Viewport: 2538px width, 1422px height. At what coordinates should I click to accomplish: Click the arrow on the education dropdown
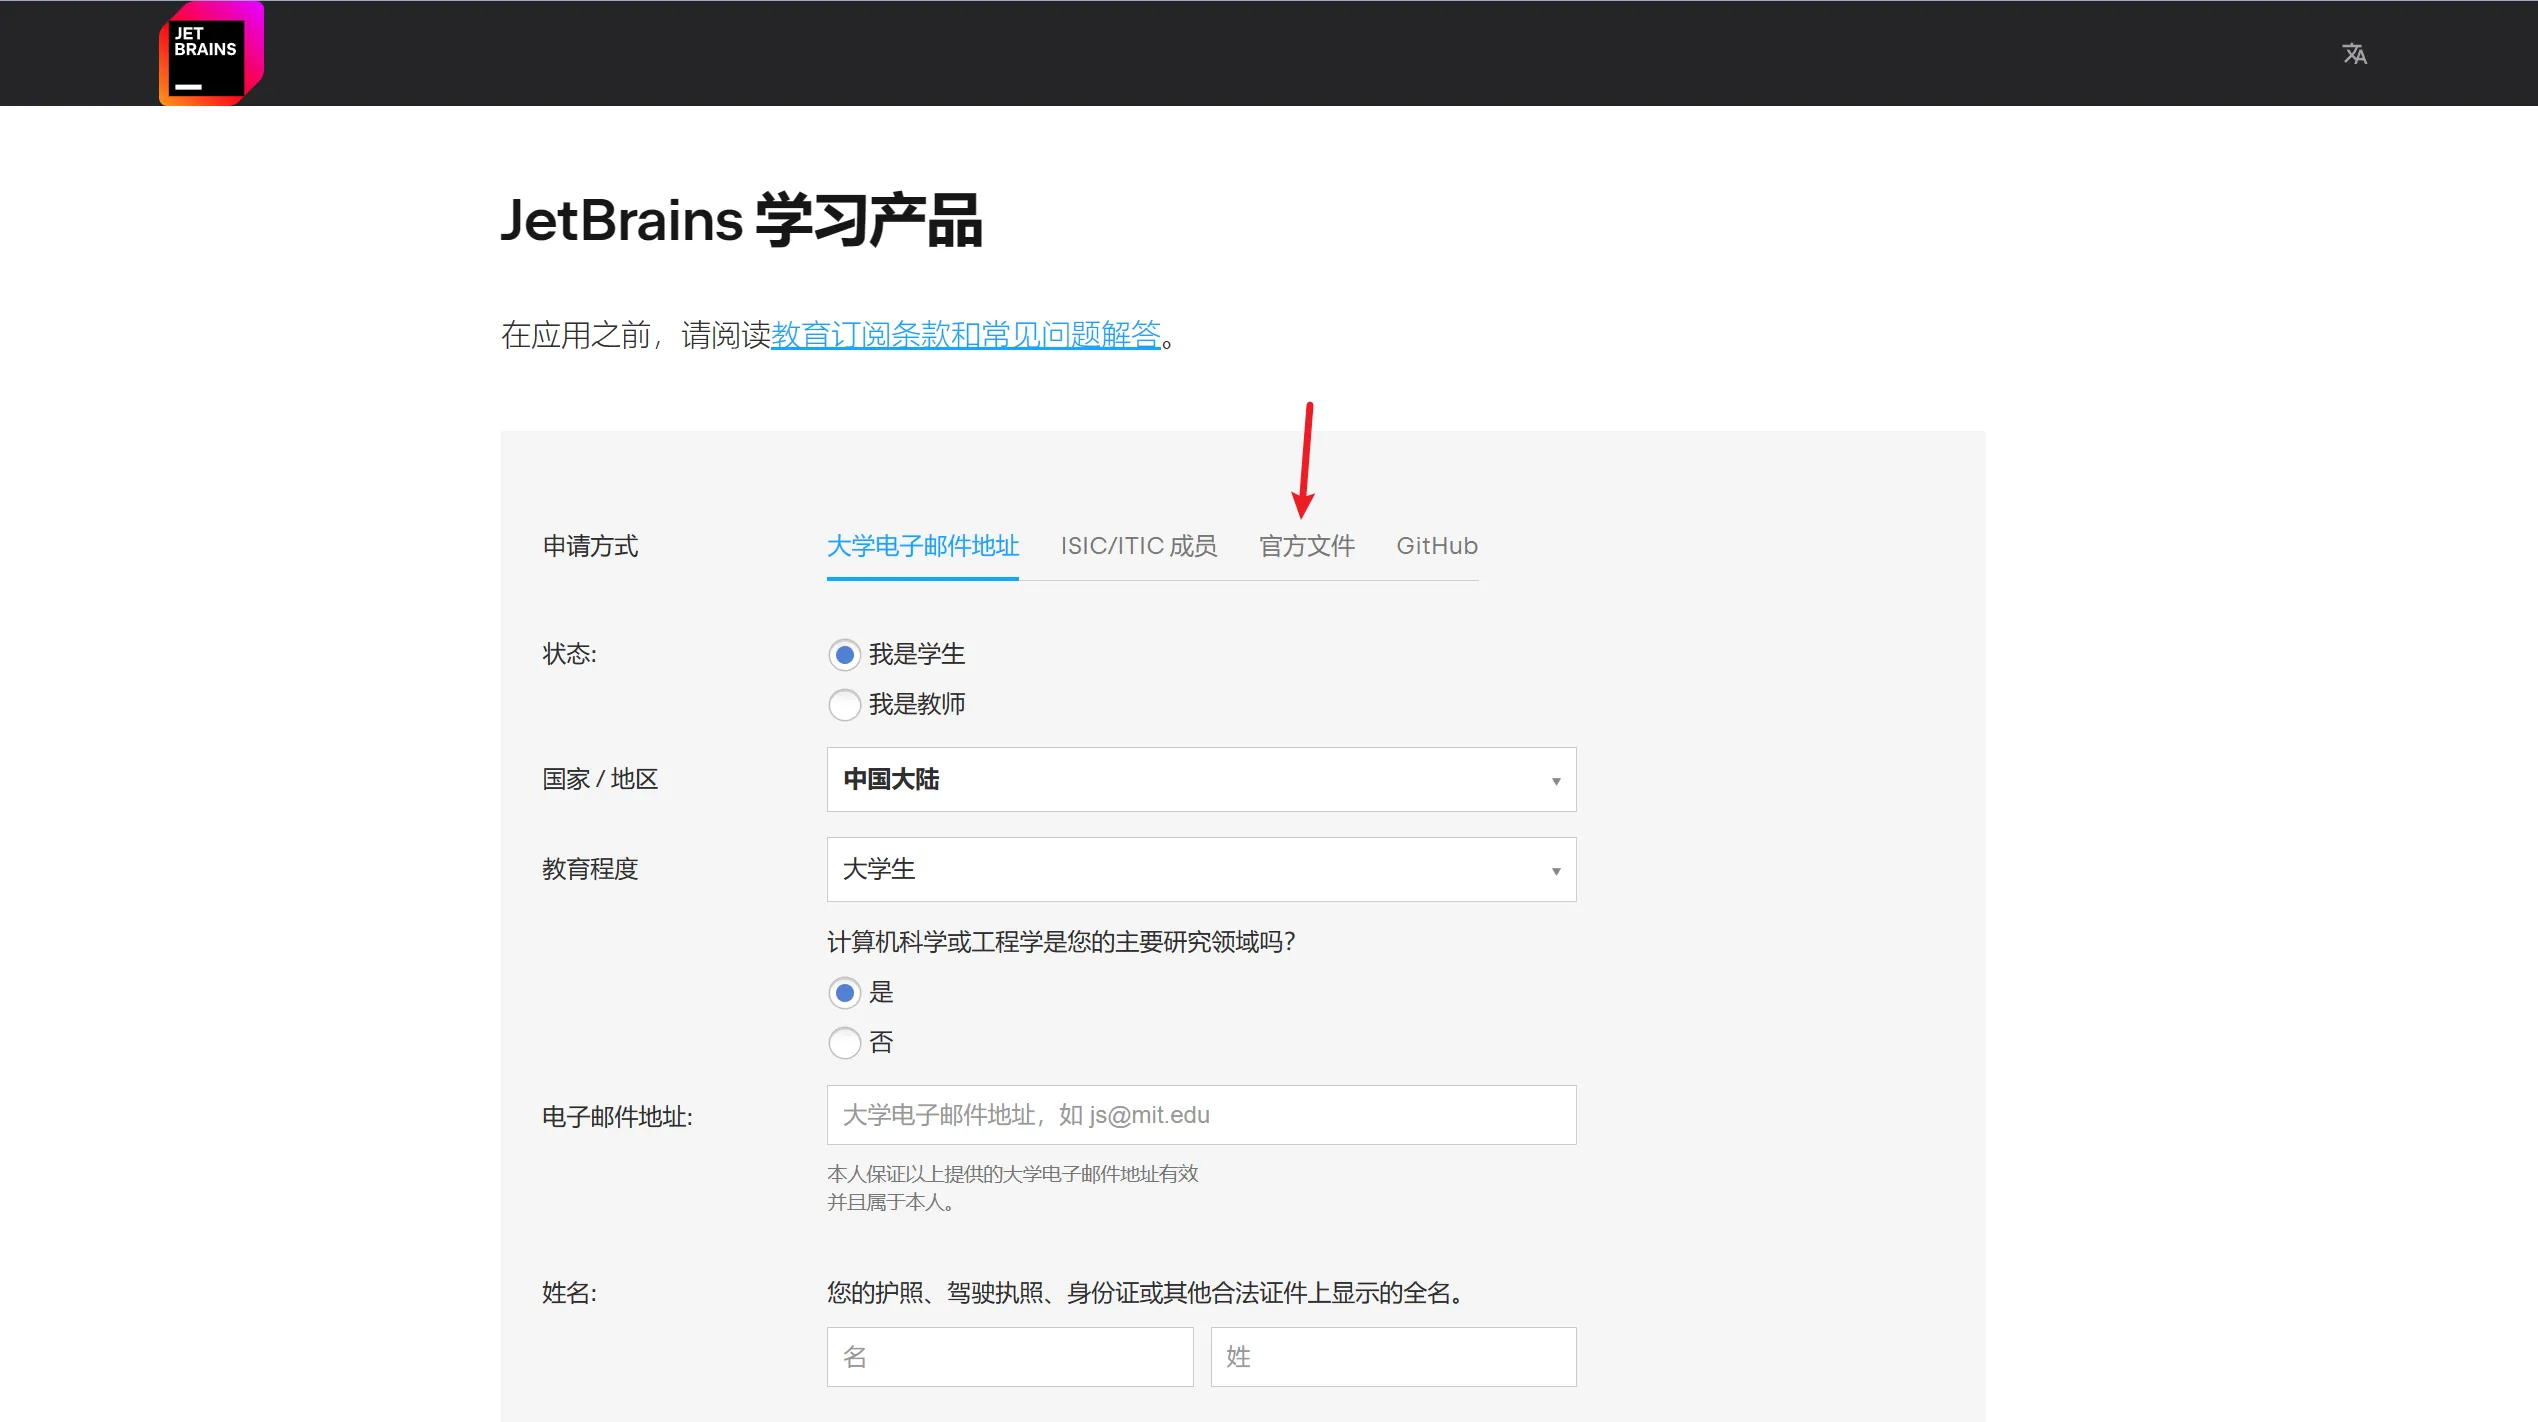[x=1555, y=871]
